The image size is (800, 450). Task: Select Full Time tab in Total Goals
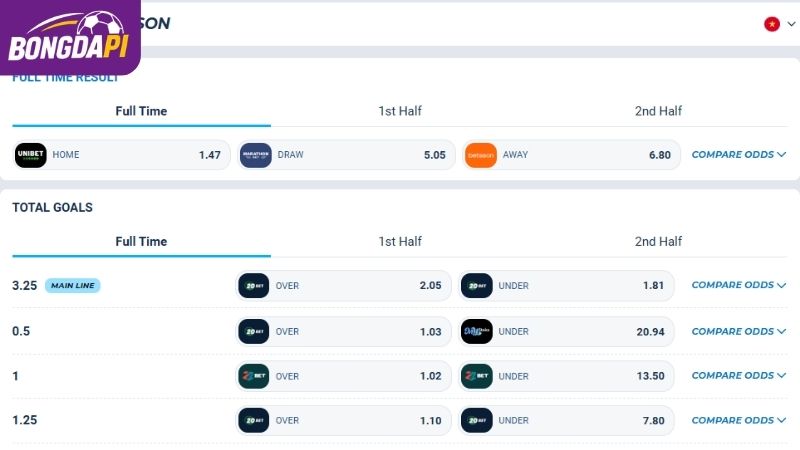click(x=141, y=242)
